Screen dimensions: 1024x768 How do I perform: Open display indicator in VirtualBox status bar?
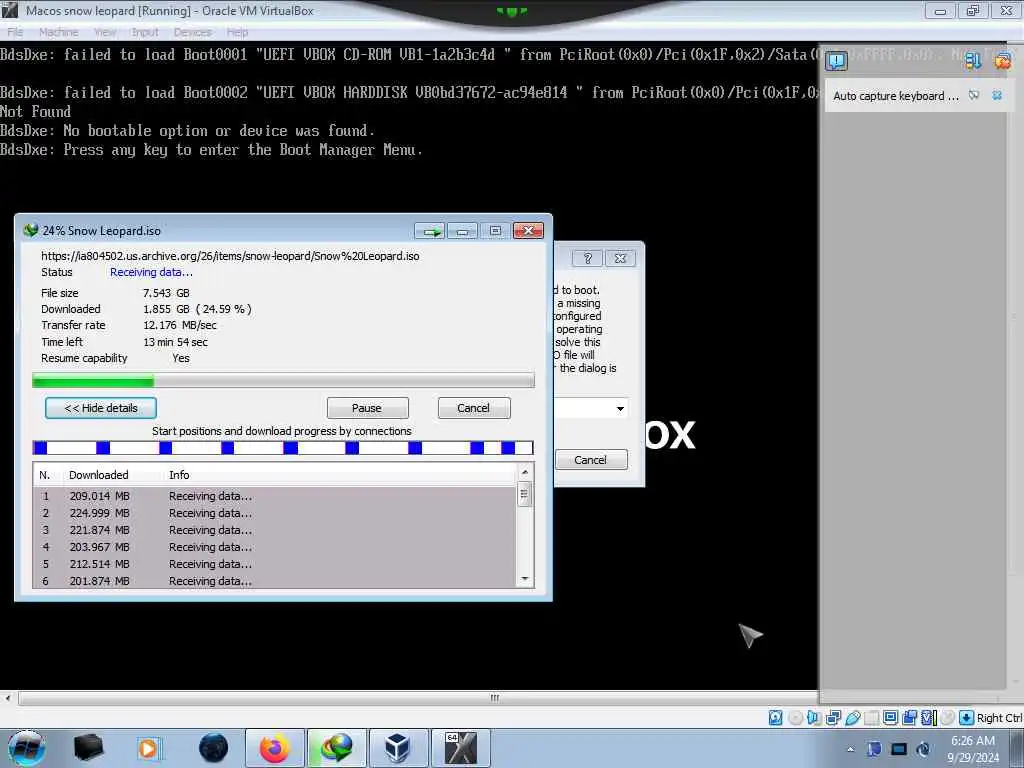pos(890,718)
